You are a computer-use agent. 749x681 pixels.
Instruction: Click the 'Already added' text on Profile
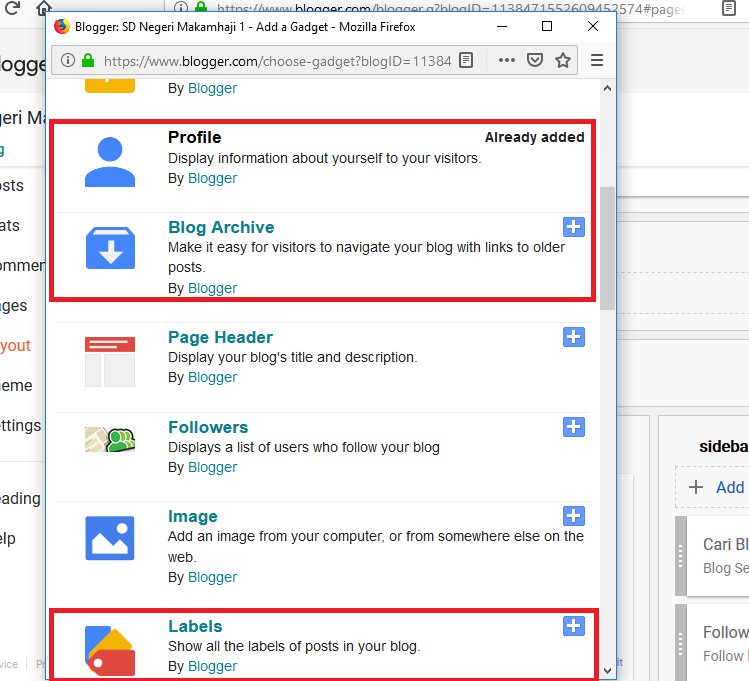[x=535, y=138]
